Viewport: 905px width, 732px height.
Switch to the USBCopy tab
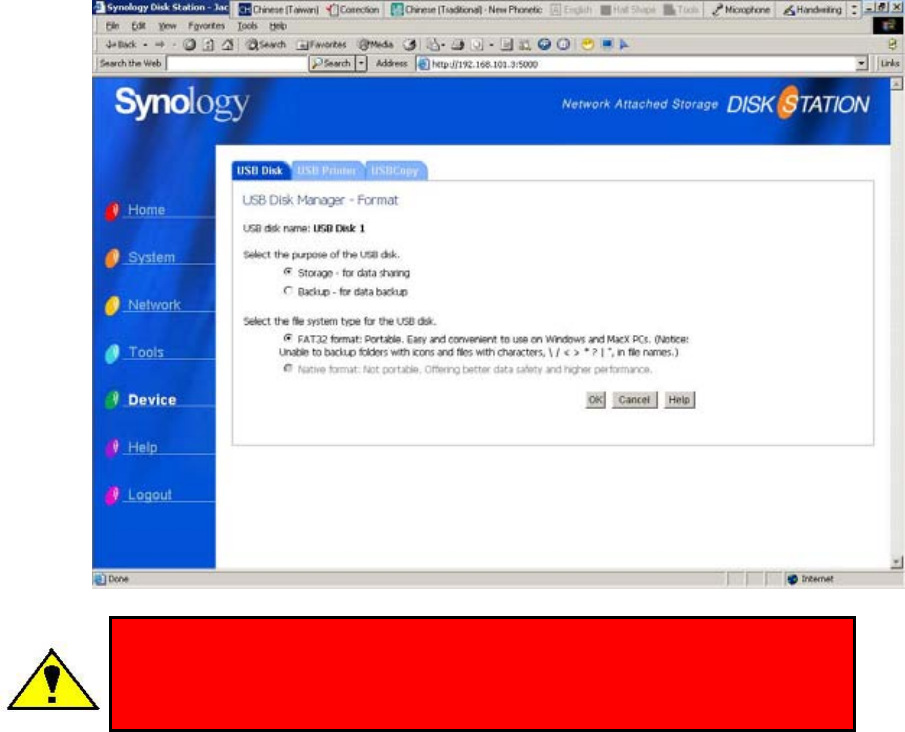pyautogui.click(x=395, y=171)
